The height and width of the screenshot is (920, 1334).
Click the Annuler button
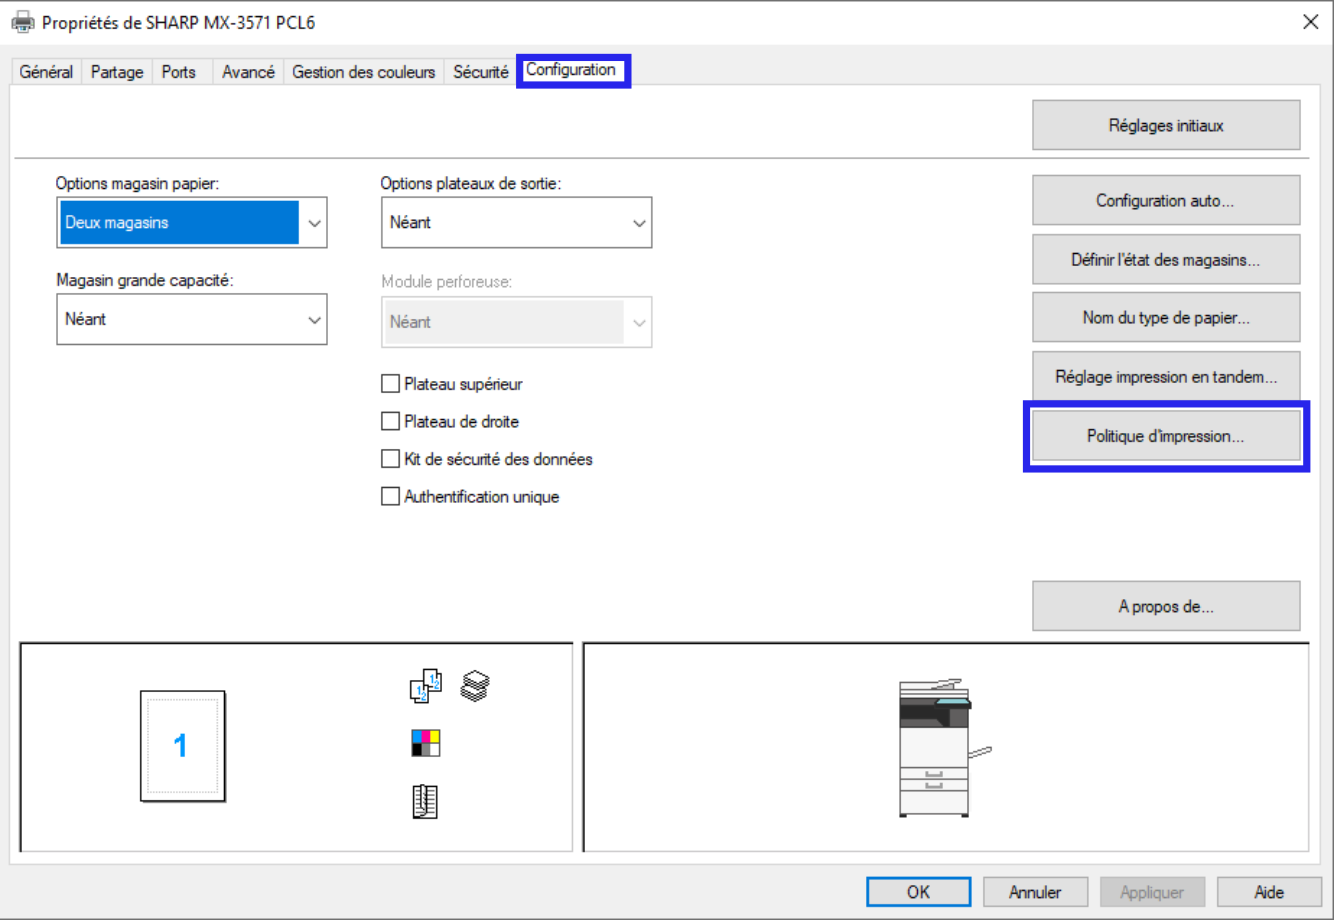(x=1035, y=892)
